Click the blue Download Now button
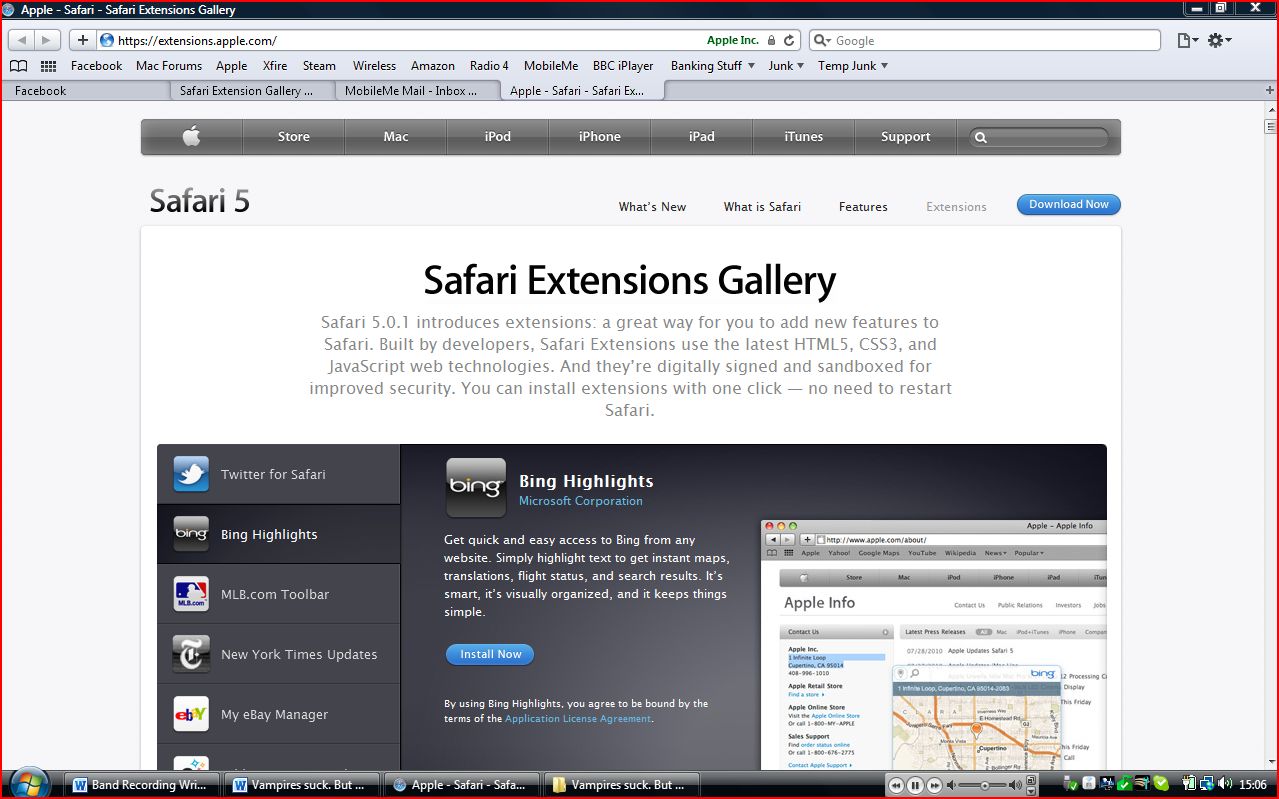 click(x=1069, y=204)
